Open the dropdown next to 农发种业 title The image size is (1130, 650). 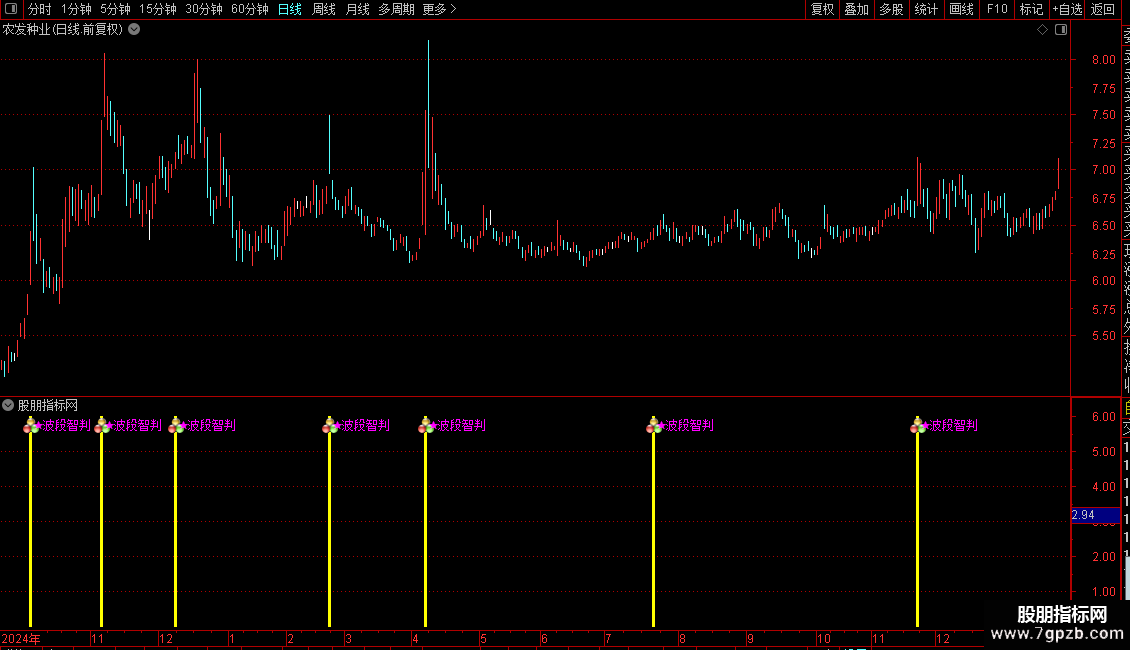[x=134, y=30]
